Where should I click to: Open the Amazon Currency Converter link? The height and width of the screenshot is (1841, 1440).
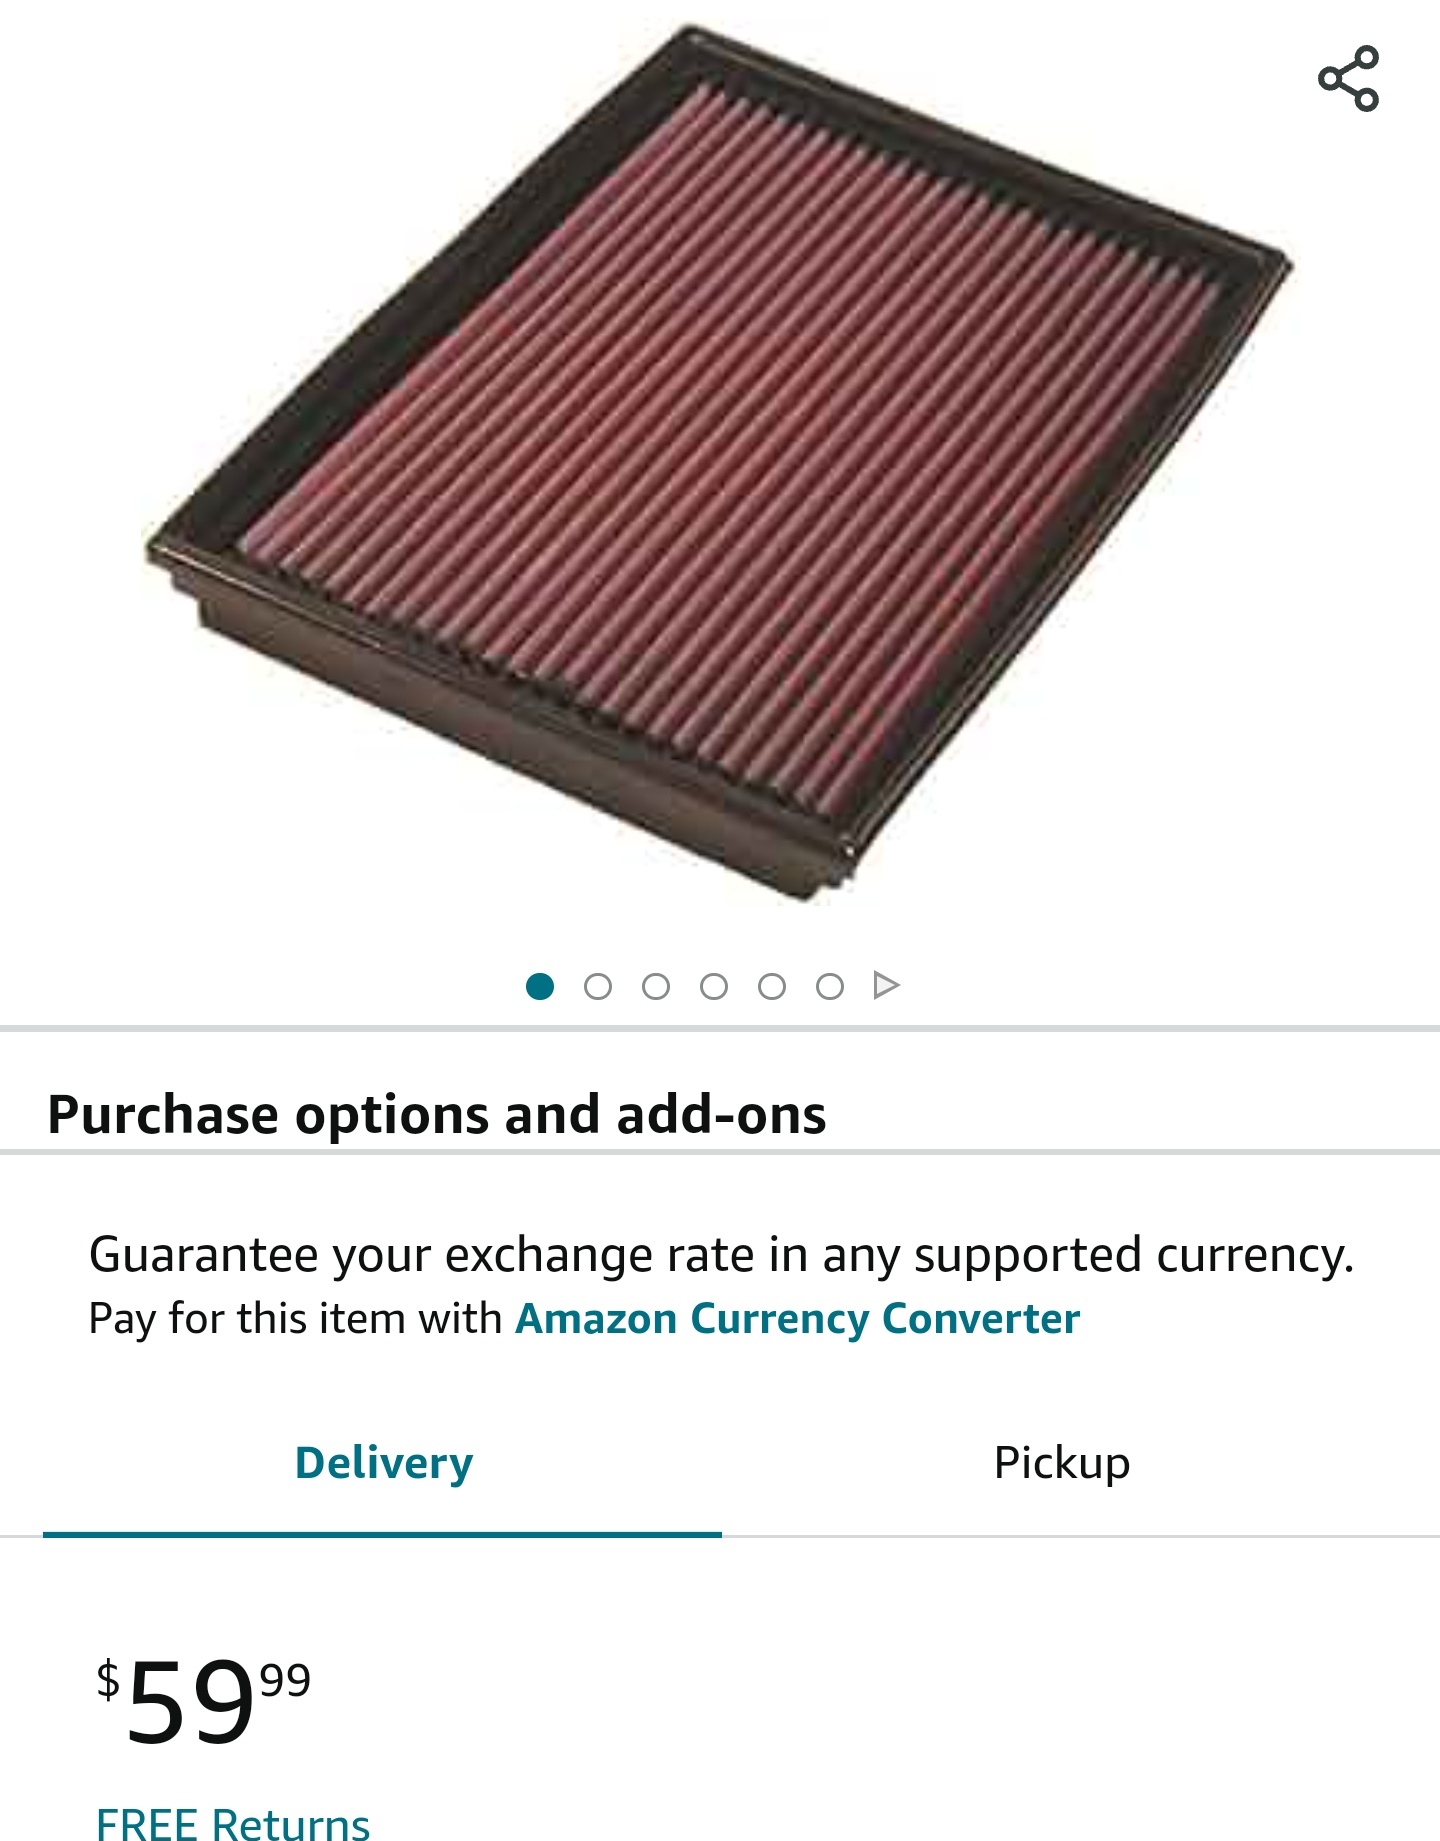pos(797,1319)
